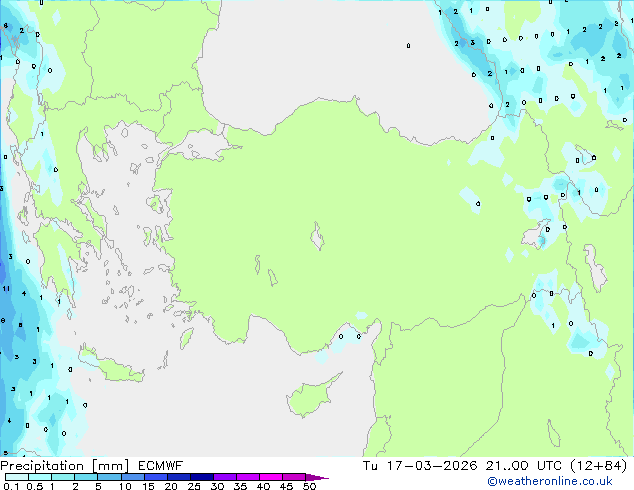634x490 pixels.
Task: Click the above-50 arrow tip of the legend
Action: click(x=317, y=477)
